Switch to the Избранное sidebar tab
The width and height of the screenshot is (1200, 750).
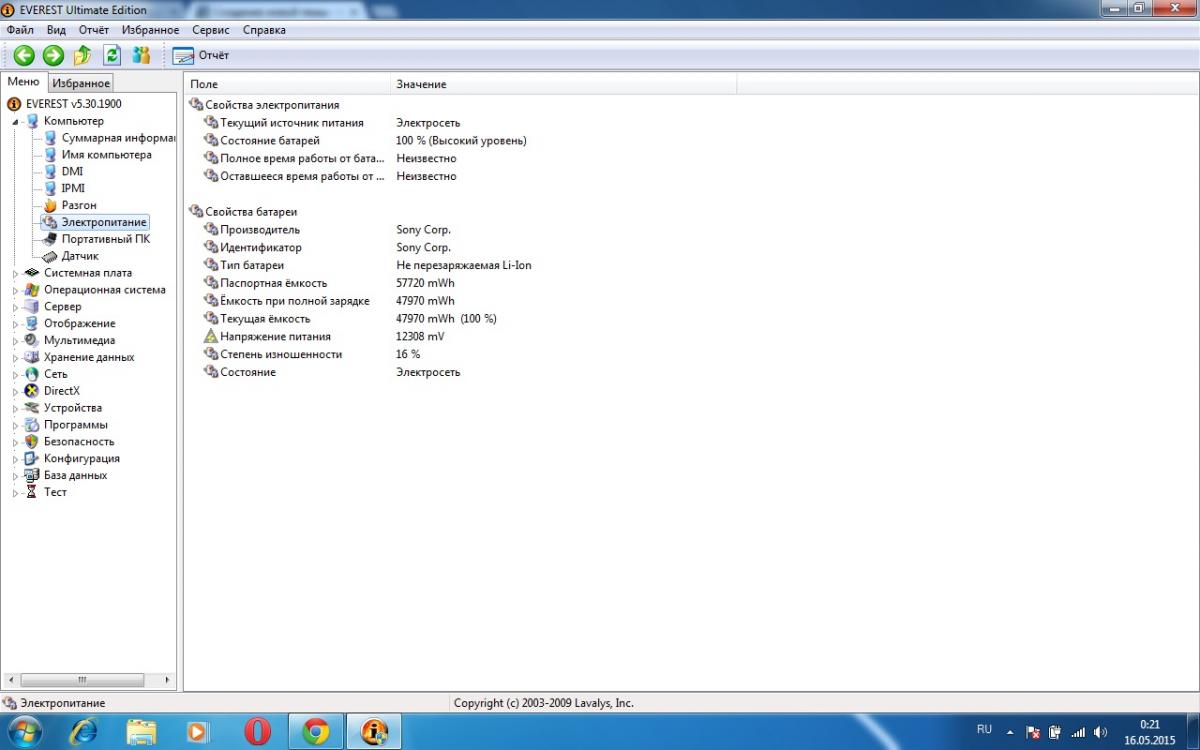click(81, 83)
